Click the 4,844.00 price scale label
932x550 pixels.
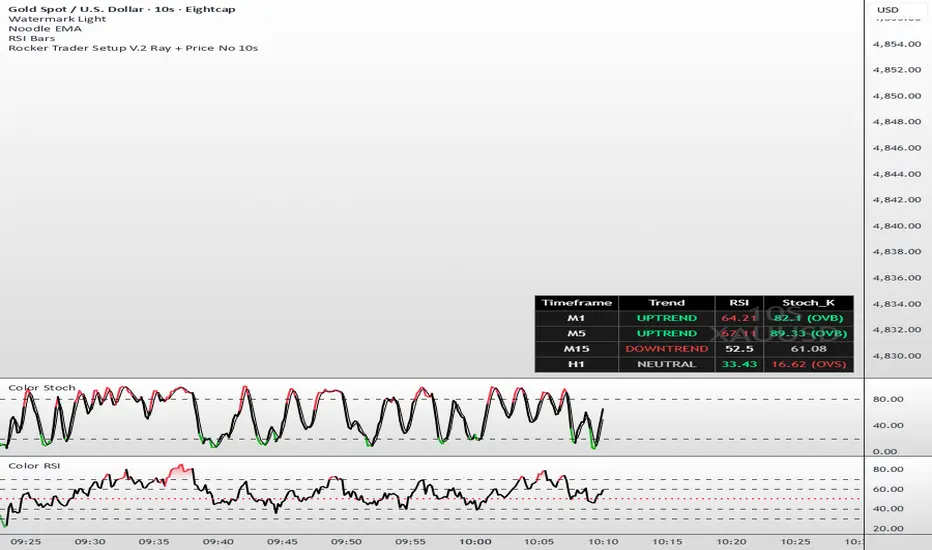point(897,174)
